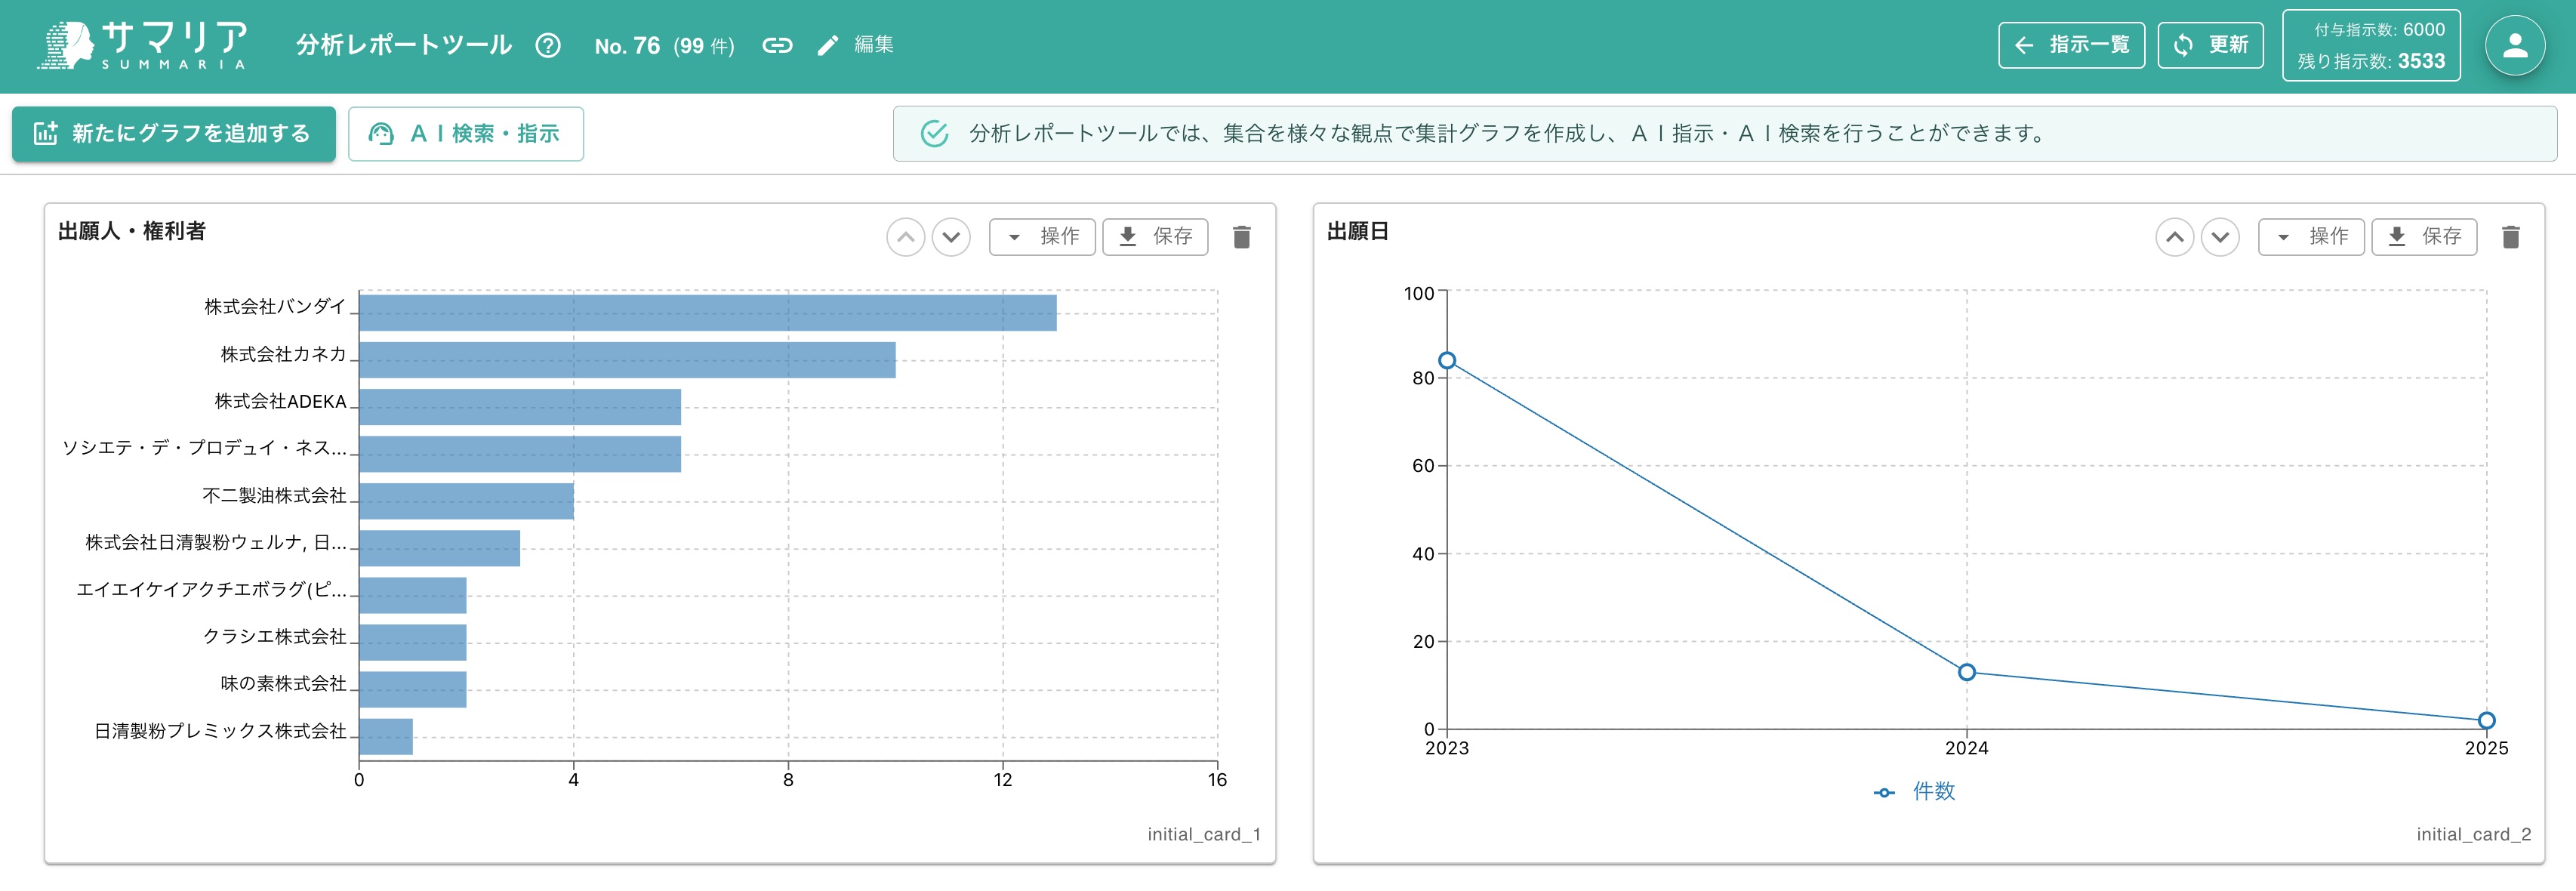
Task: Click the 2024 data point on line chart
Action: tap(1967, 673)
